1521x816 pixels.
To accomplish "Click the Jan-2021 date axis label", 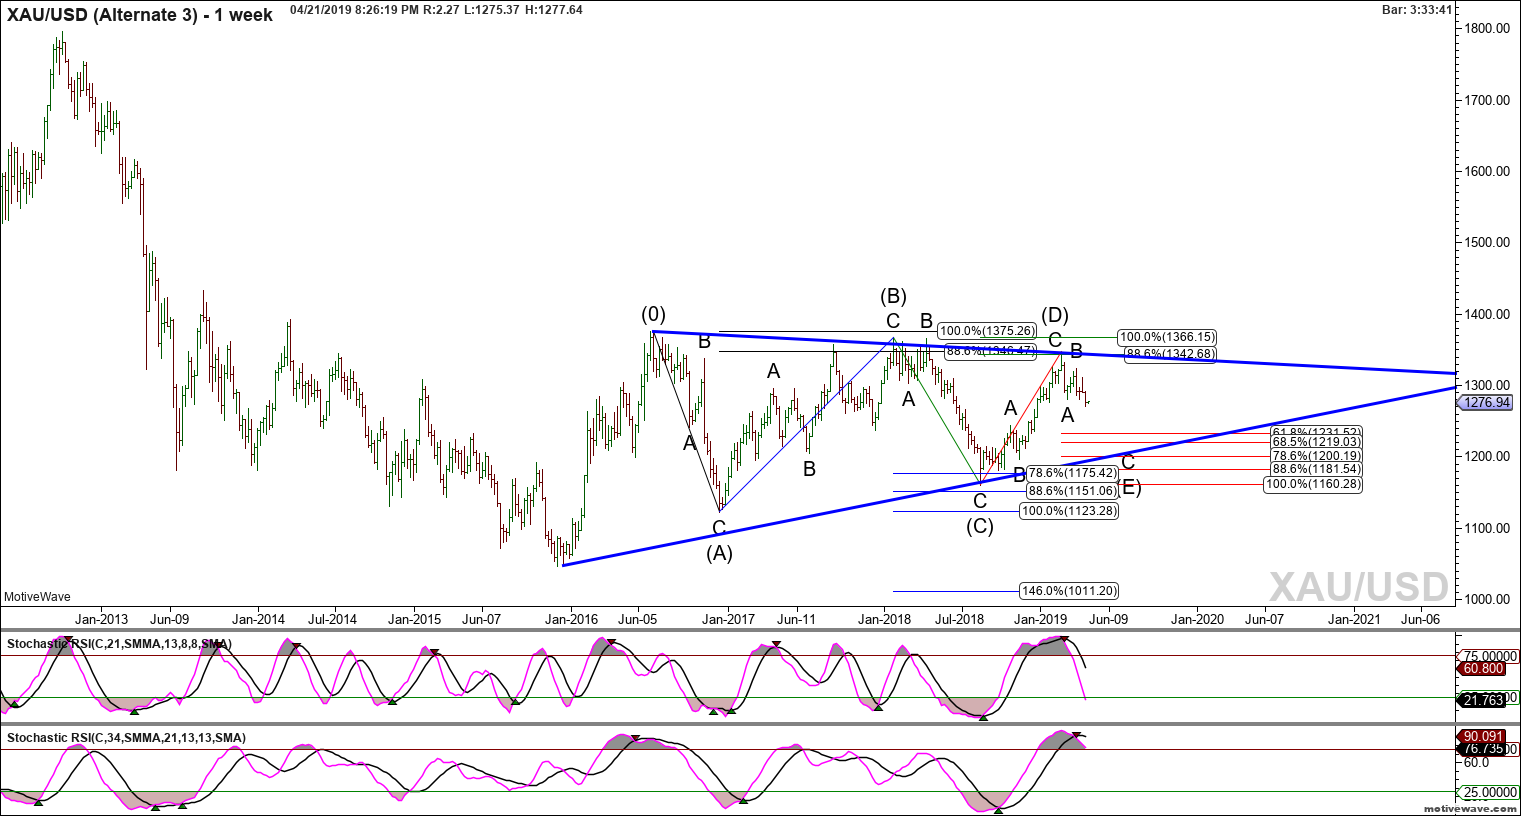I will click(x=1354, y=619).
